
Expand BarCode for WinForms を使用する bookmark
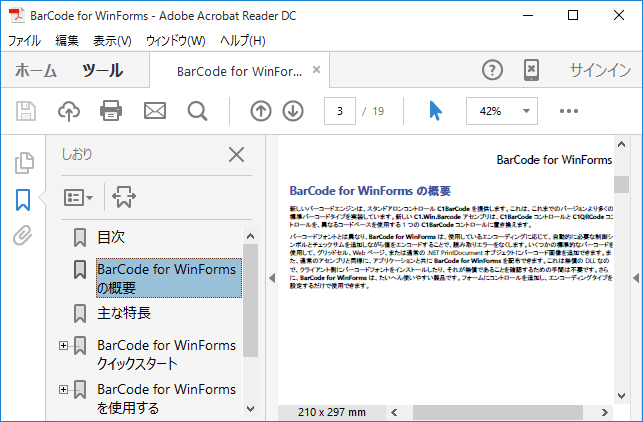(64, 389)
